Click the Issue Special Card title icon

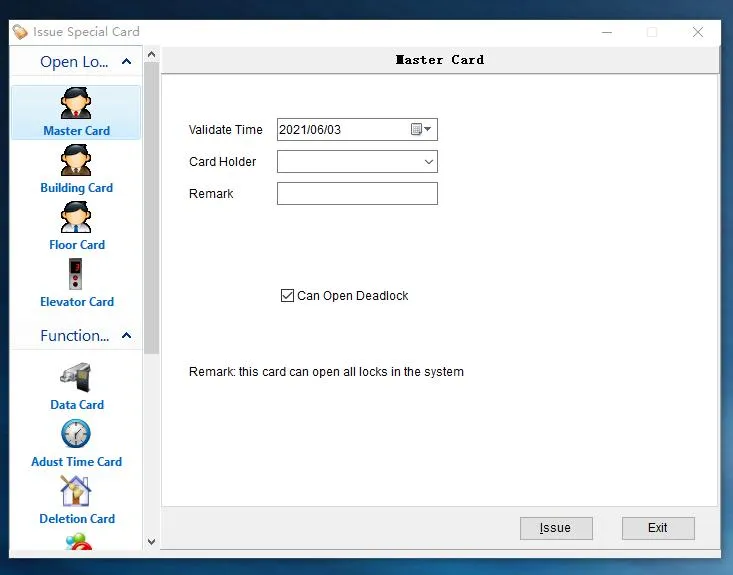point(19,32)
